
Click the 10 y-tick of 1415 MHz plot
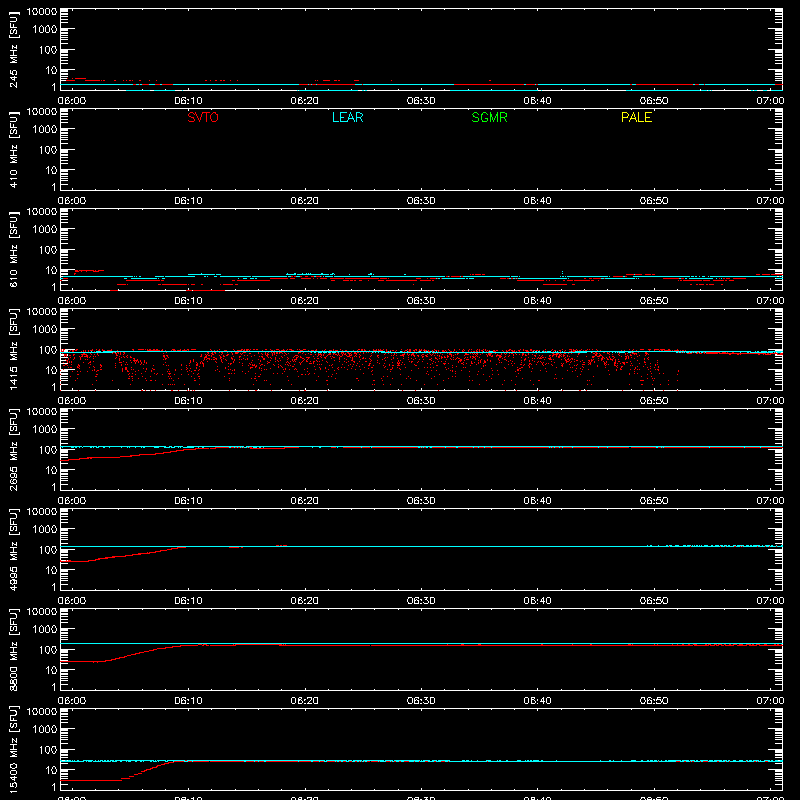point(51,370)
